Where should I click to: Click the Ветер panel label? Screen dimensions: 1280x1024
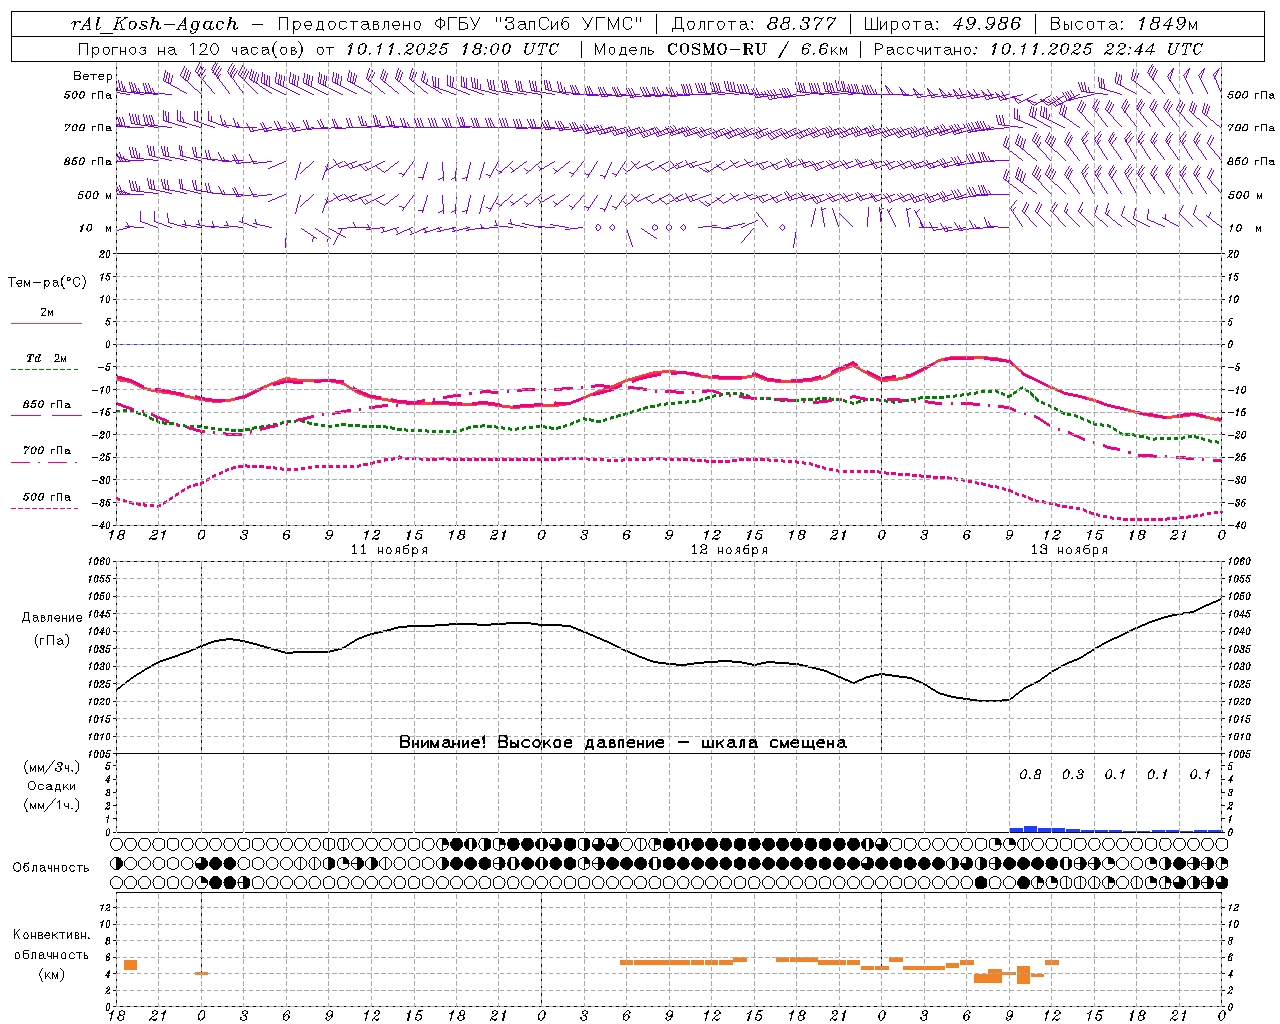coord(92,76)
